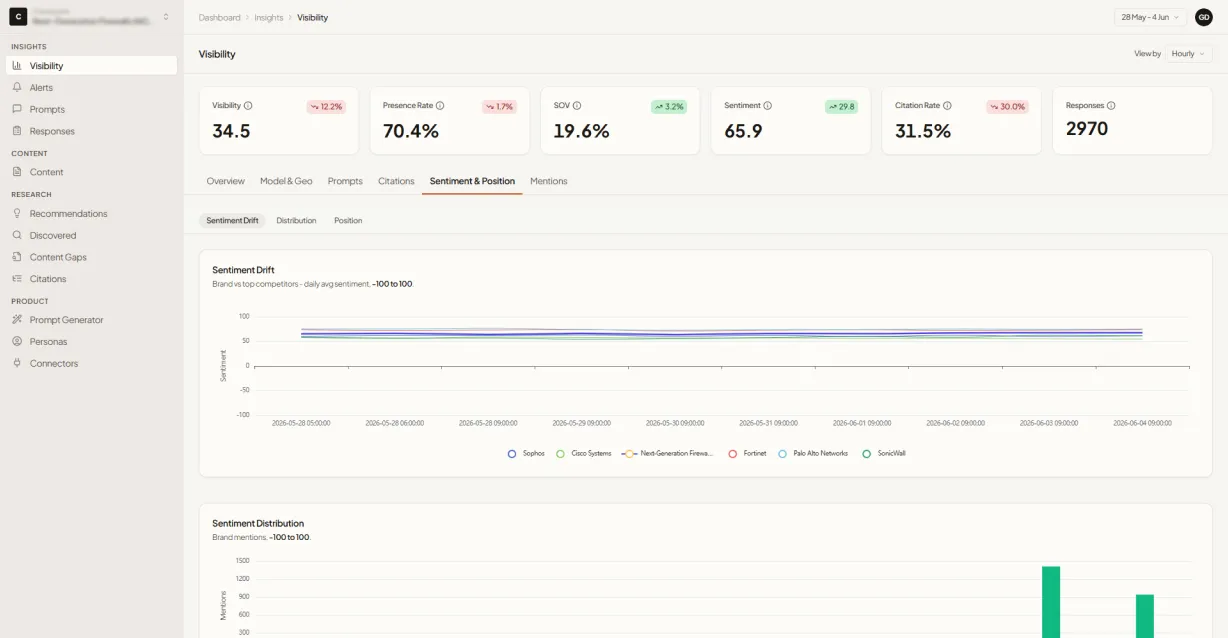Click the 1.7% presence rate badge
Image resolution: width=1228 pixels, height=638 pixels.
[499, 106]
